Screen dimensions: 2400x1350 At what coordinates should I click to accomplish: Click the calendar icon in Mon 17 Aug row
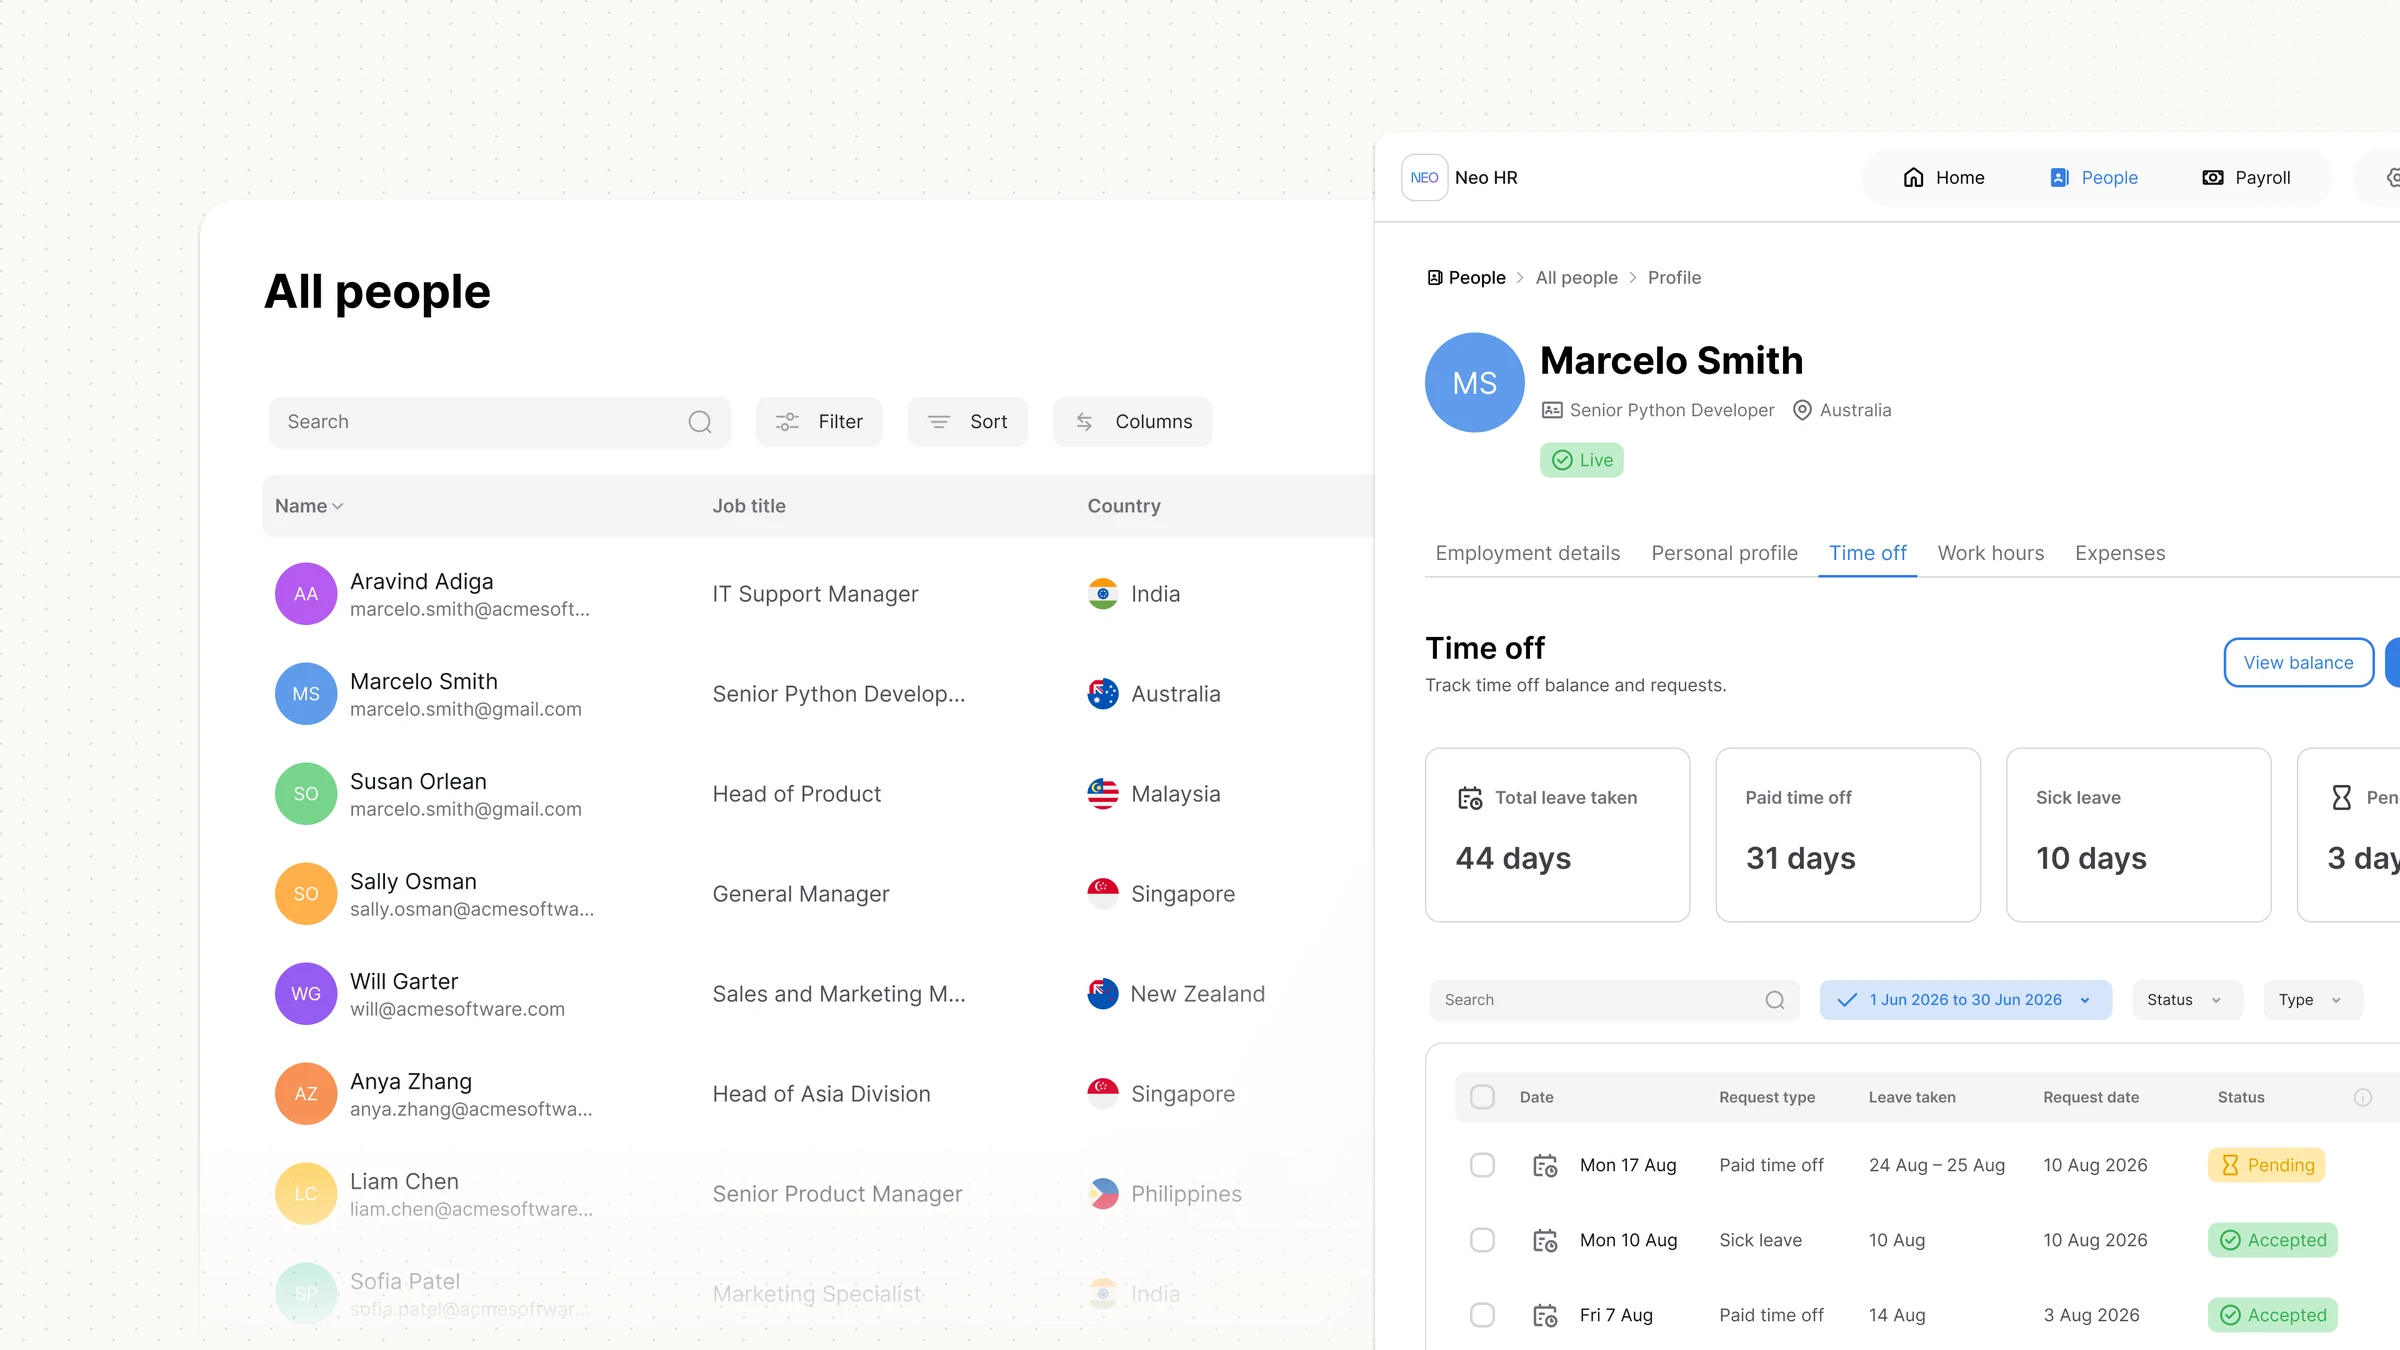tap(1545, 1166)
